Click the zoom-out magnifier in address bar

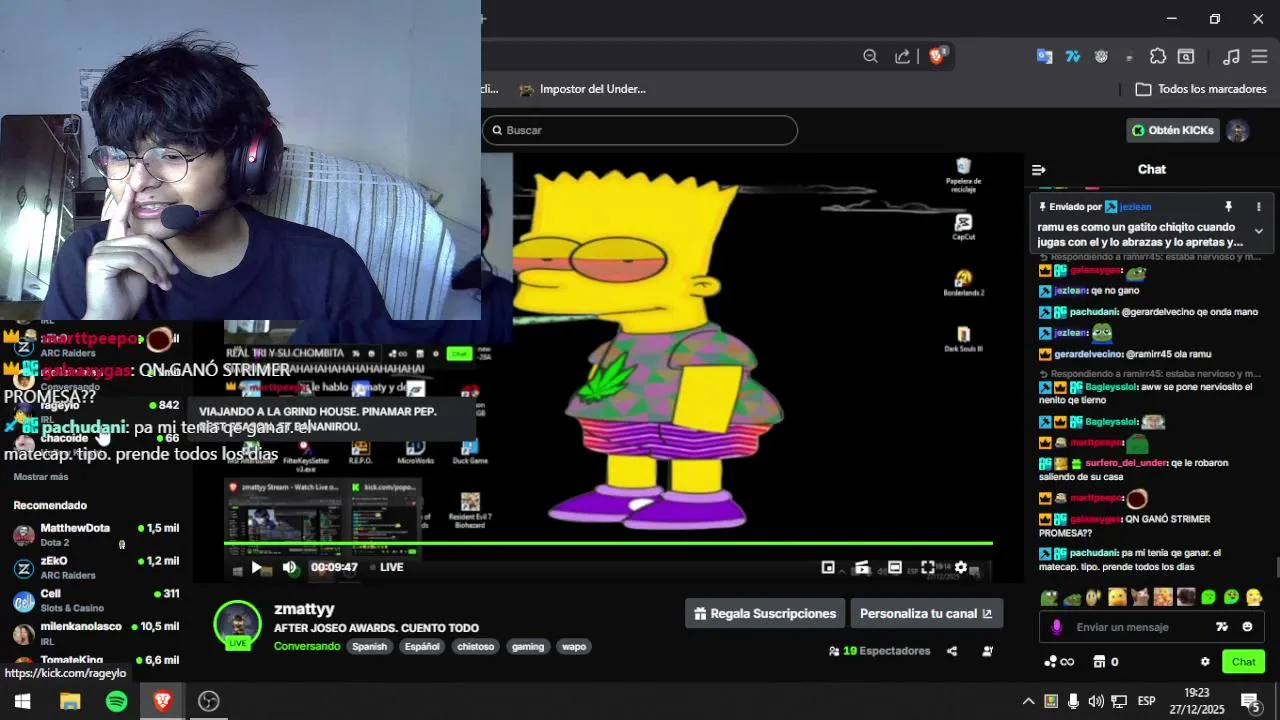coord(870,57)
